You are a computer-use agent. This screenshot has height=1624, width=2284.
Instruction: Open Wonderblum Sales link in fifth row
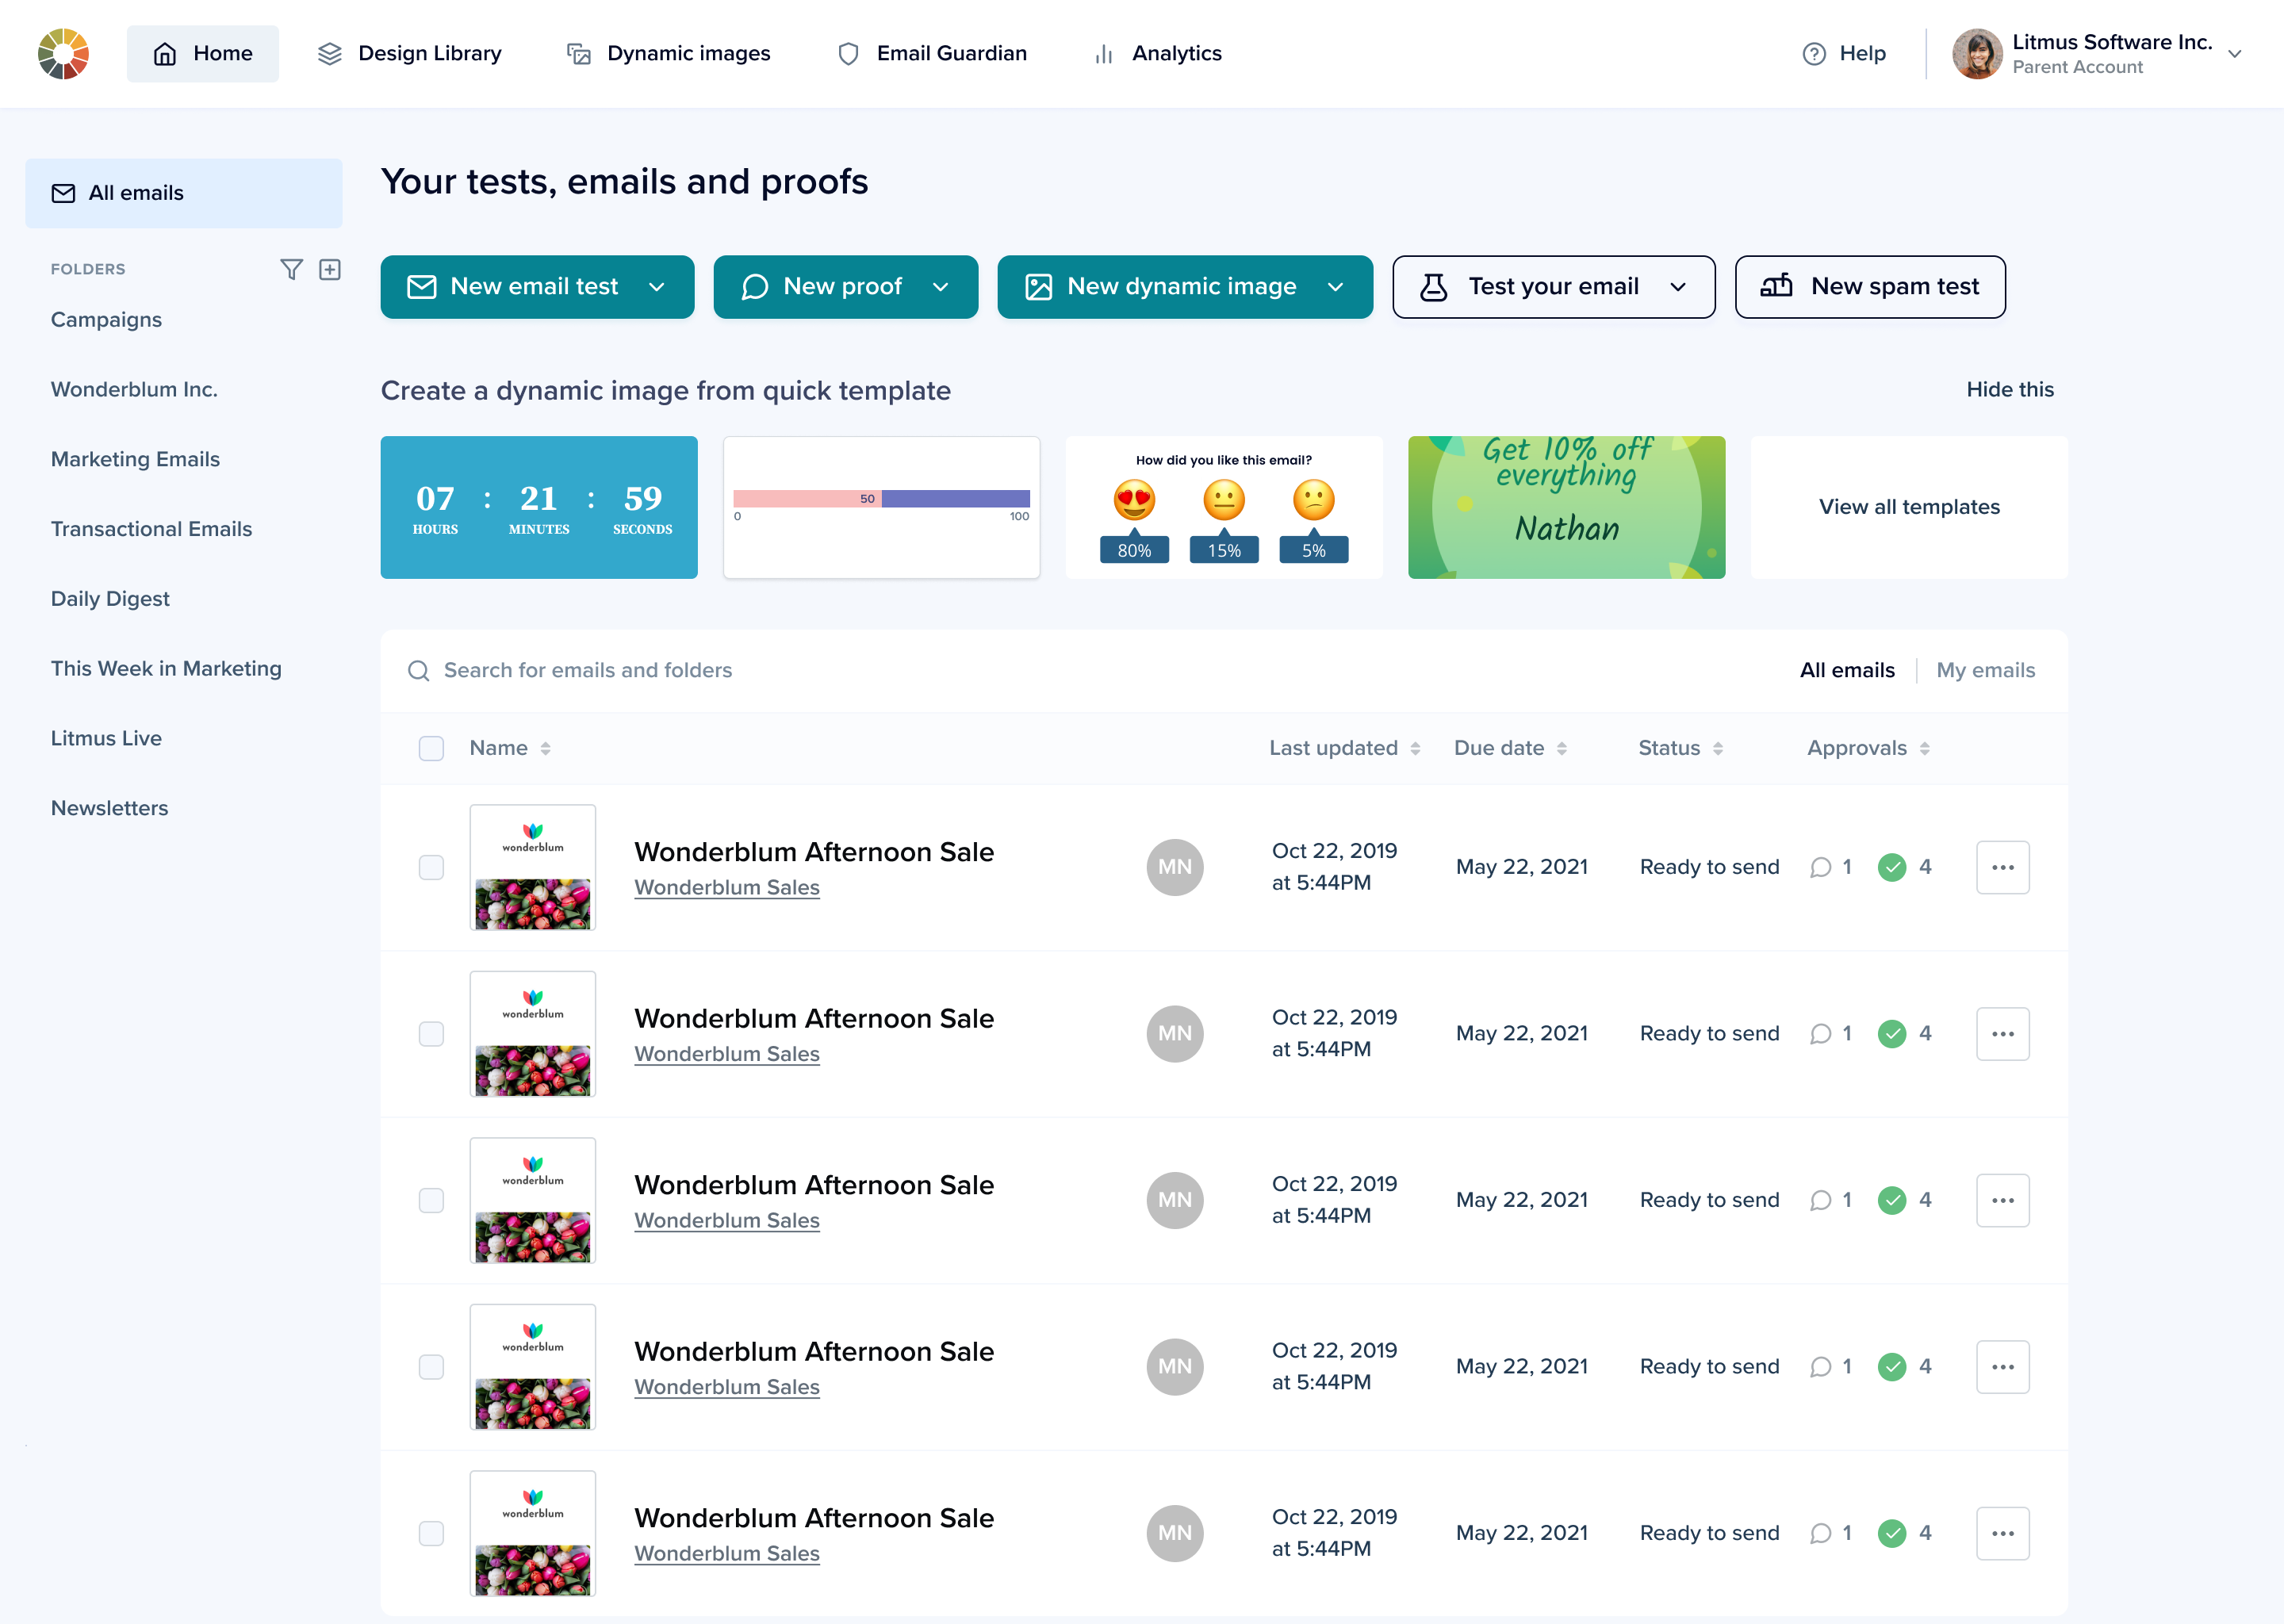727,1553
